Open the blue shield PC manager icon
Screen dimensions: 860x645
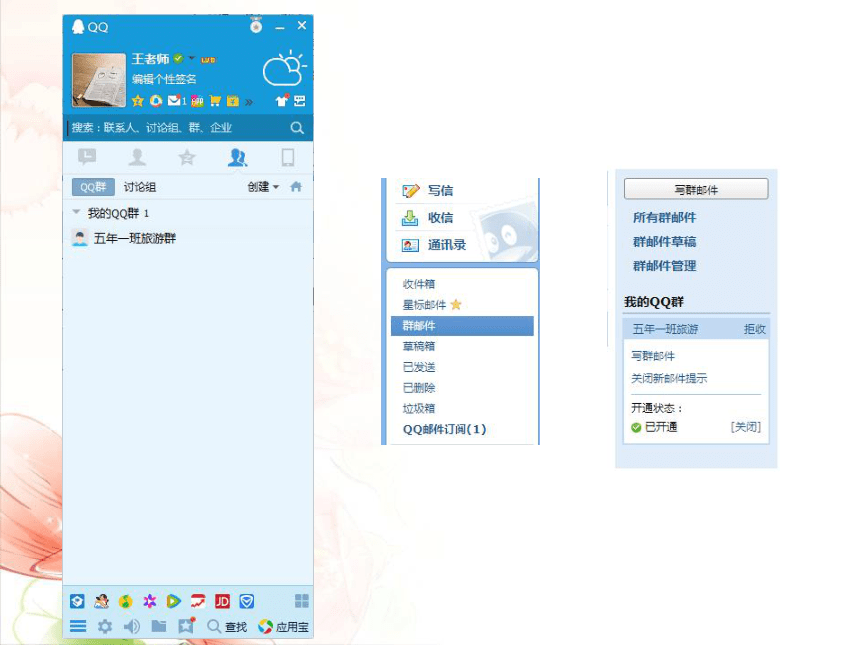[x=247, y=601]
